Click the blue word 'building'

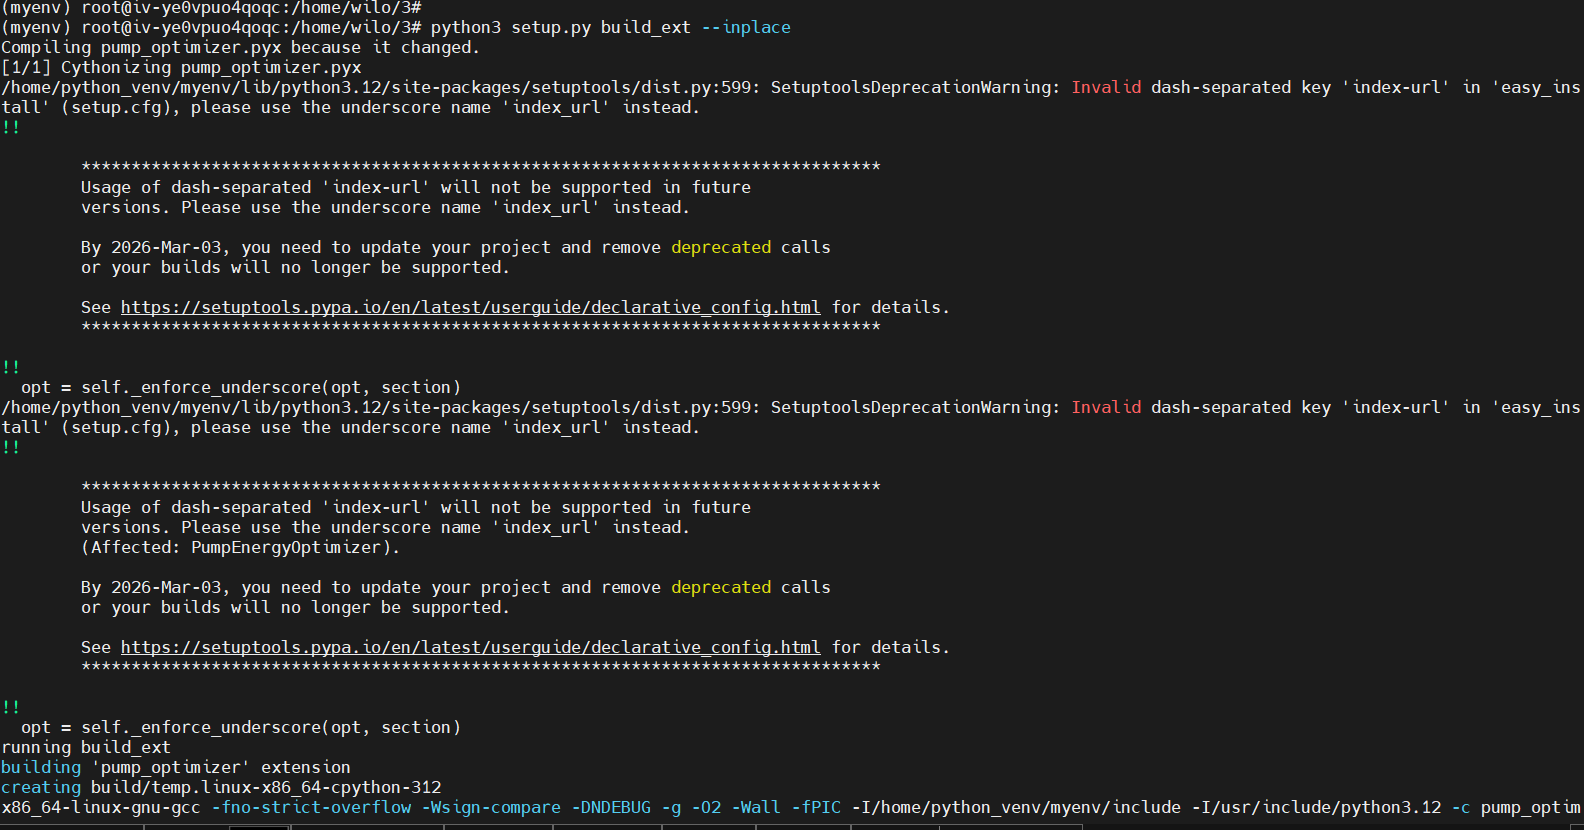click(41, 767)
